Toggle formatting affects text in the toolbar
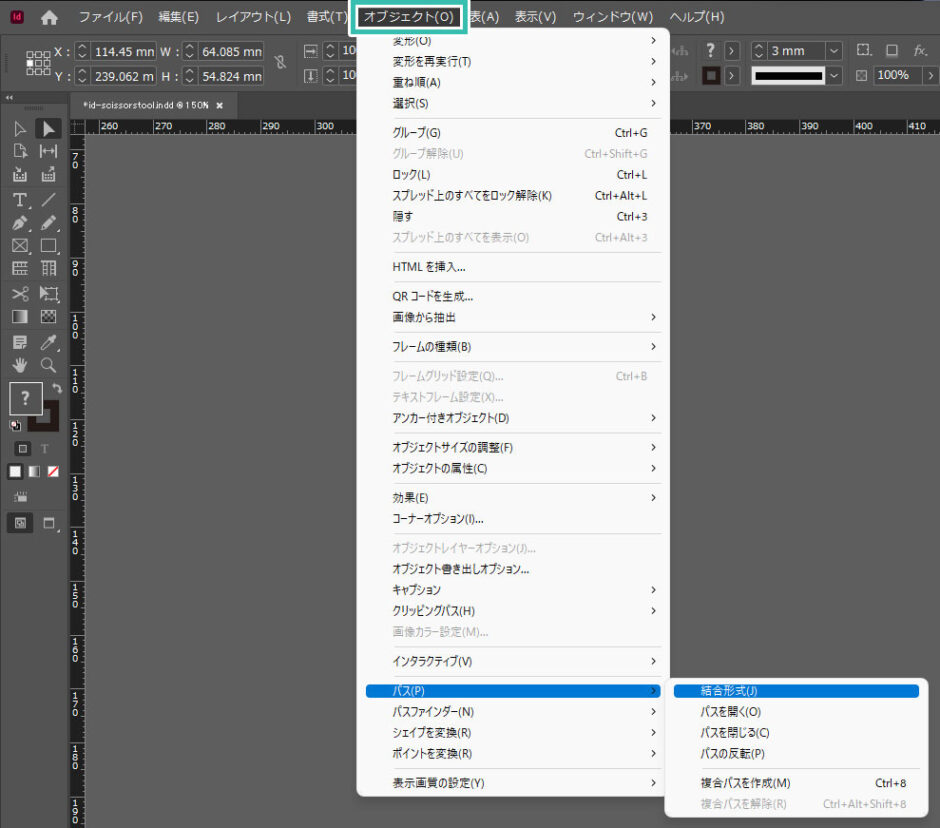940x828 pixels. (x=45, y=447)
